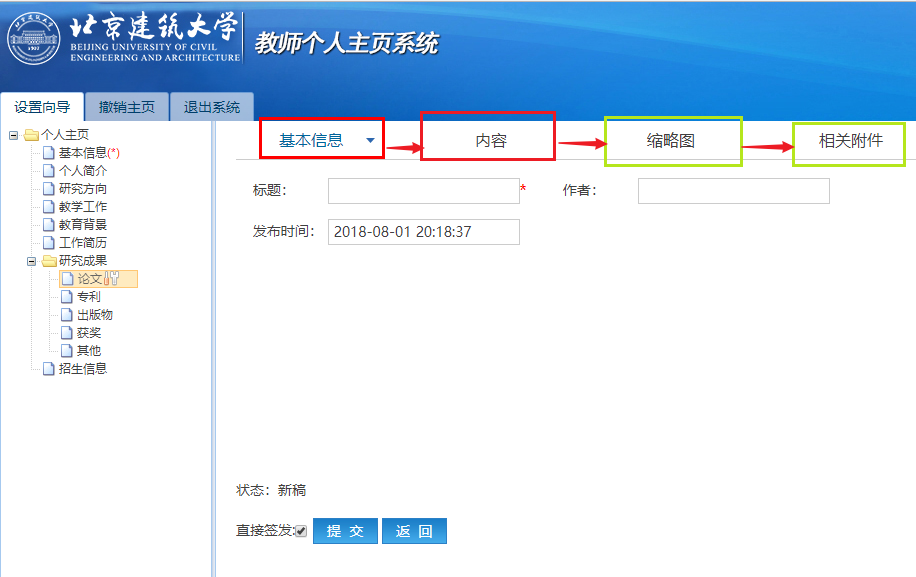916x577 pixels.
Task: Select 教育背景 in the tree
Action: click(x=83, y=225)
